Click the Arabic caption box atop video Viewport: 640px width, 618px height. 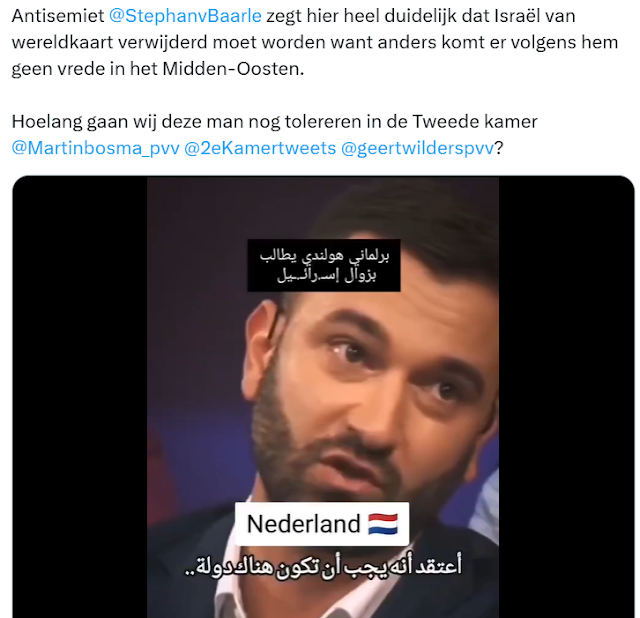(x=324, y=265)
